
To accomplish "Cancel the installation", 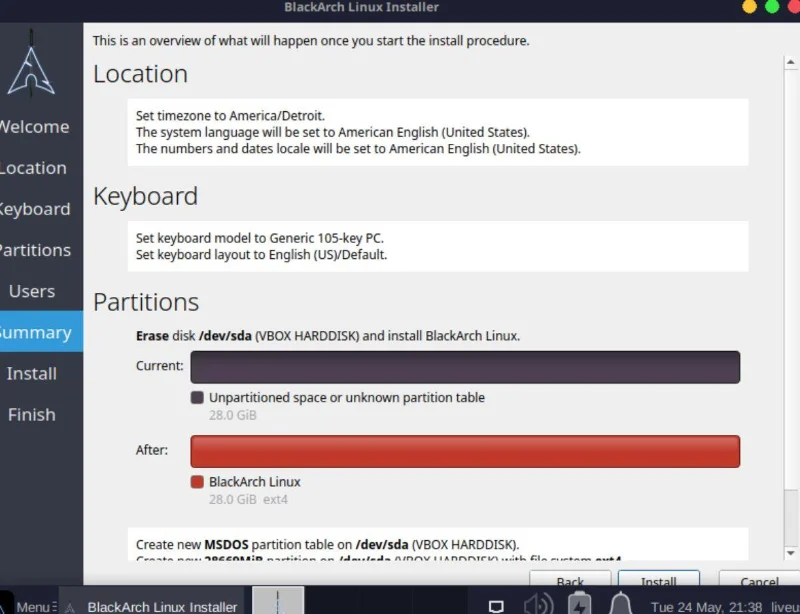I will coord(759,579).
